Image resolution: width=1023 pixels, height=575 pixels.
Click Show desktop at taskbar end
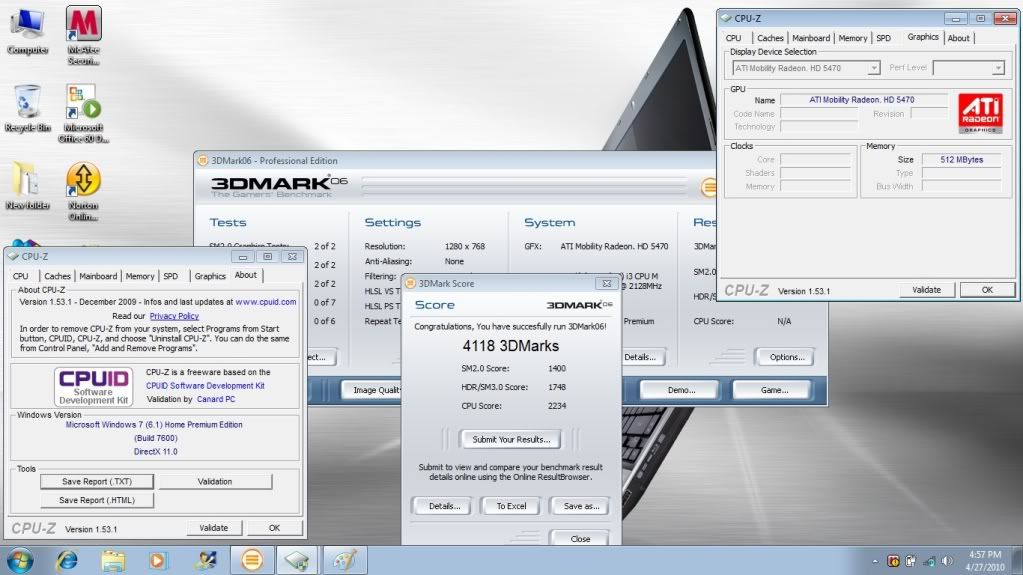tap(1018, 560)
